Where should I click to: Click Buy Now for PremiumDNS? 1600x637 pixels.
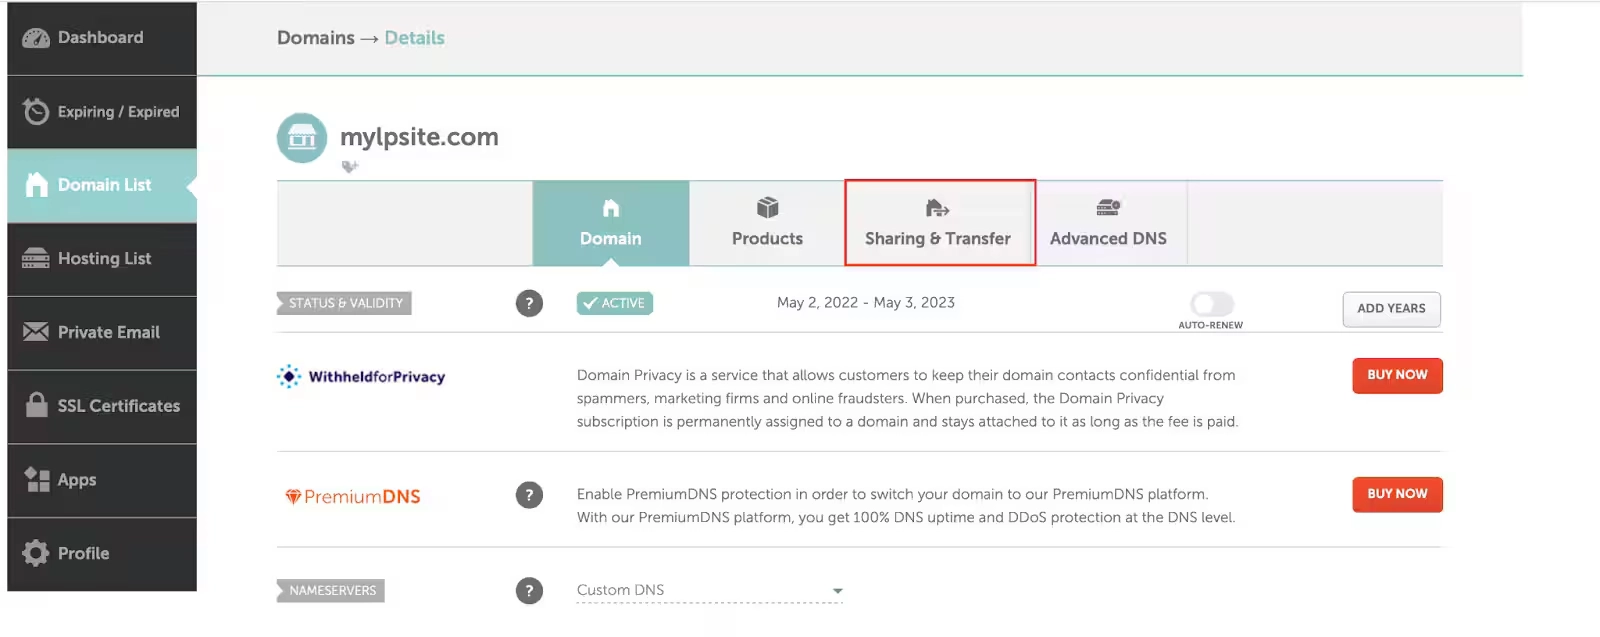(x=1397, y=494)
